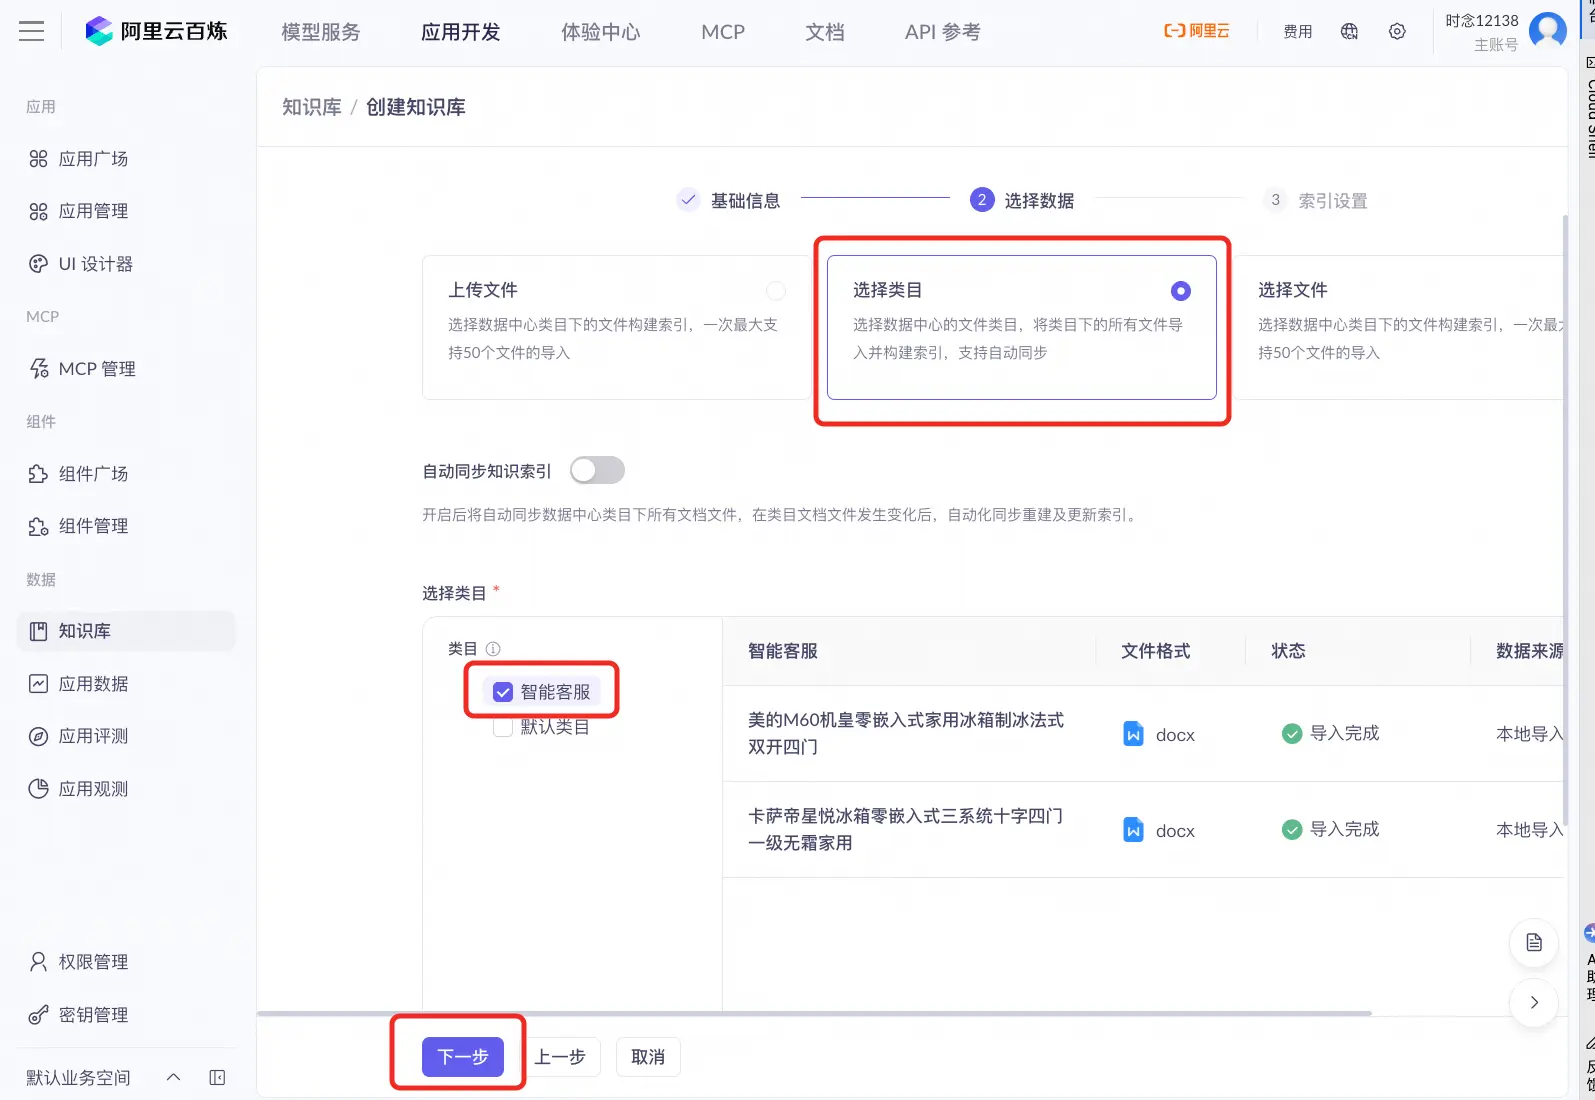
Task: Click the 权限管理 user icon
Action: [38, 962]
